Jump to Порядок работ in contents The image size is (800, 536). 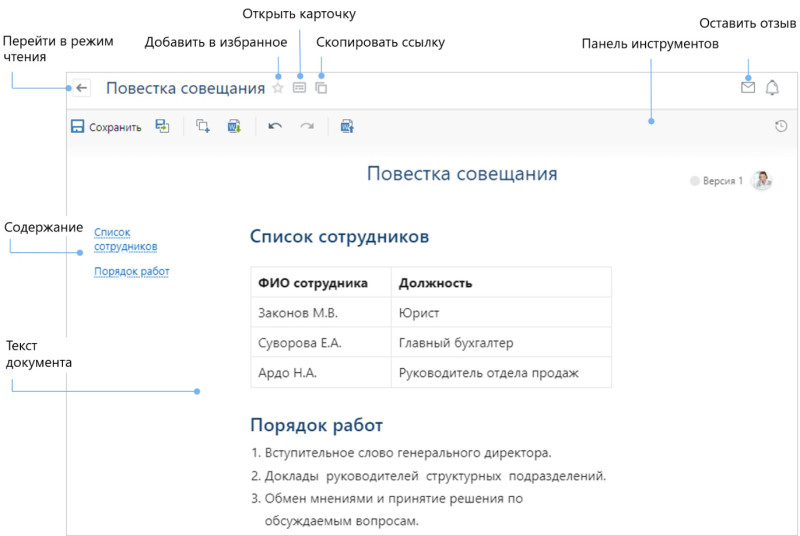(132, 271)
